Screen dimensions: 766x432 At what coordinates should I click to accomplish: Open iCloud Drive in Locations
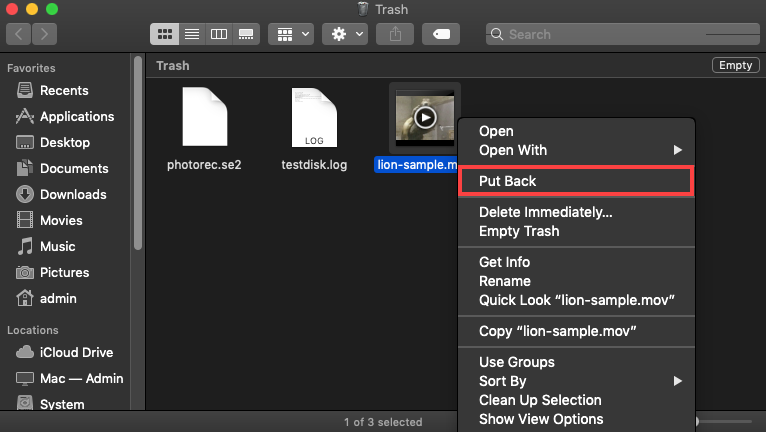(x=76, y=352)
